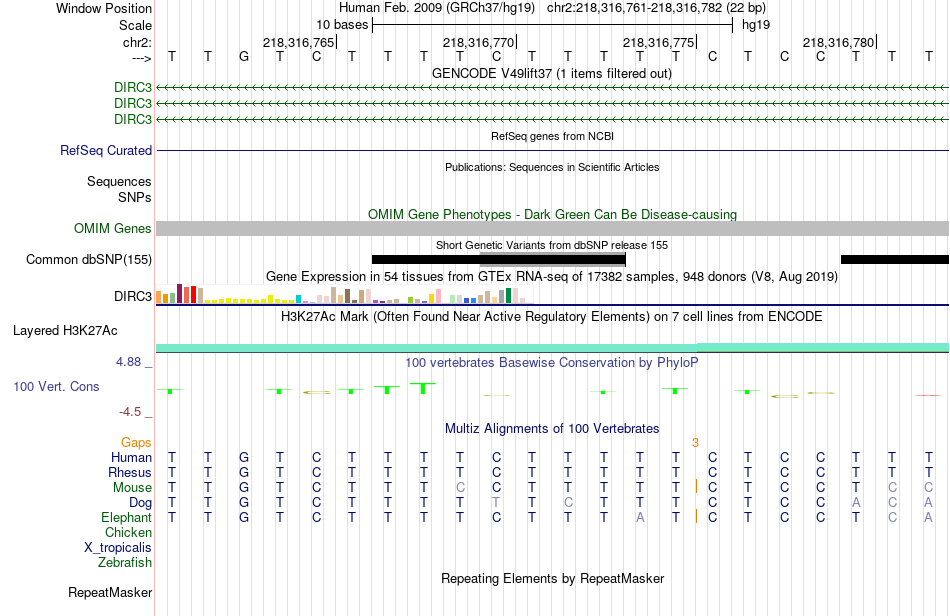This screenshot has height=616, width=950.
Task: Open the GENCODE V49lift37 track title
Action: 552,73
